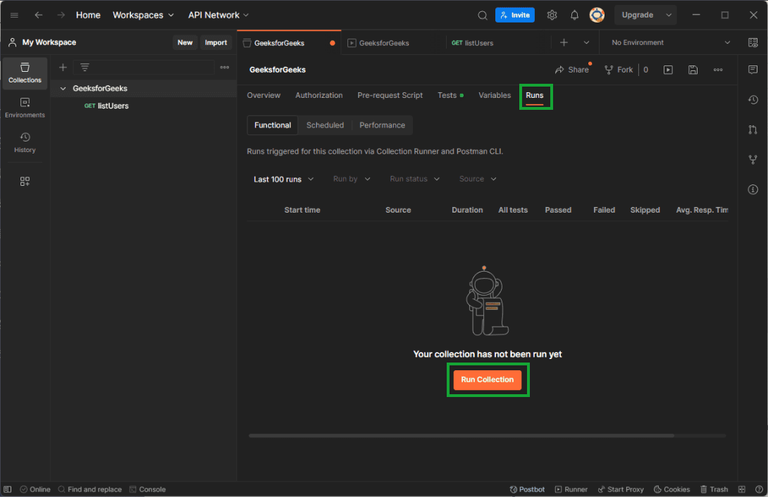Save the collection with the disk icon

pyautogui.click(x=693, y=70)
